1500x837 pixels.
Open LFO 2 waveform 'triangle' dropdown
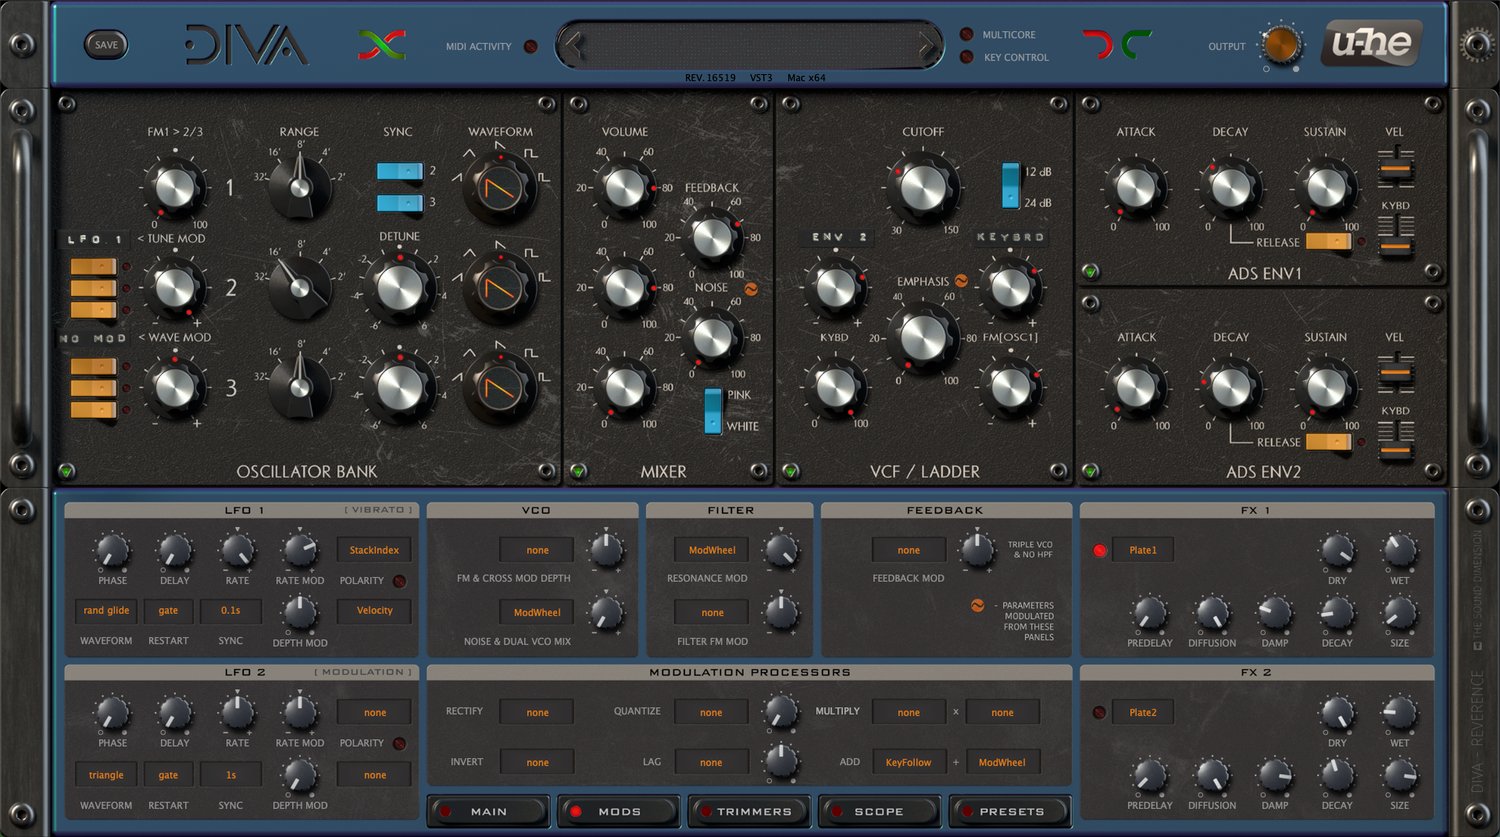pyautogui.click(x=106, y=775)
